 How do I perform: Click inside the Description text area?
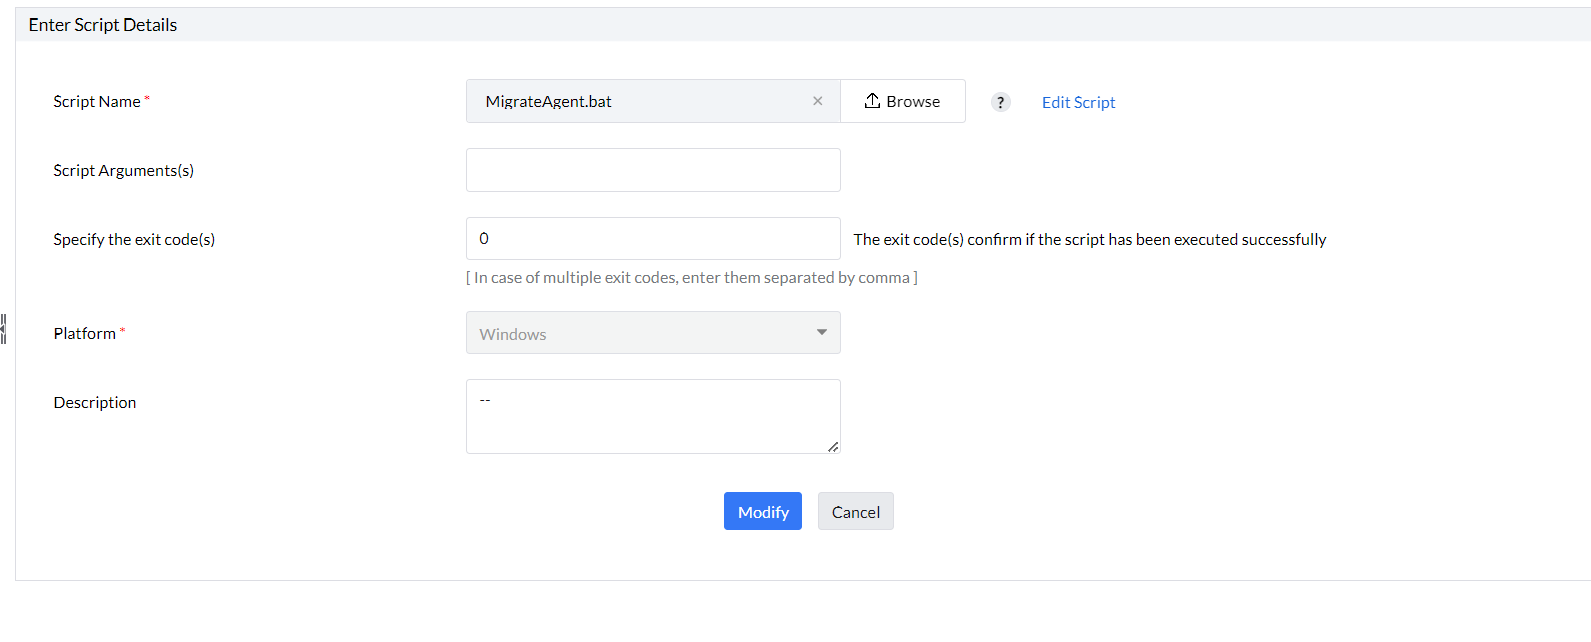pyautogui.click(x=652, y=416)
